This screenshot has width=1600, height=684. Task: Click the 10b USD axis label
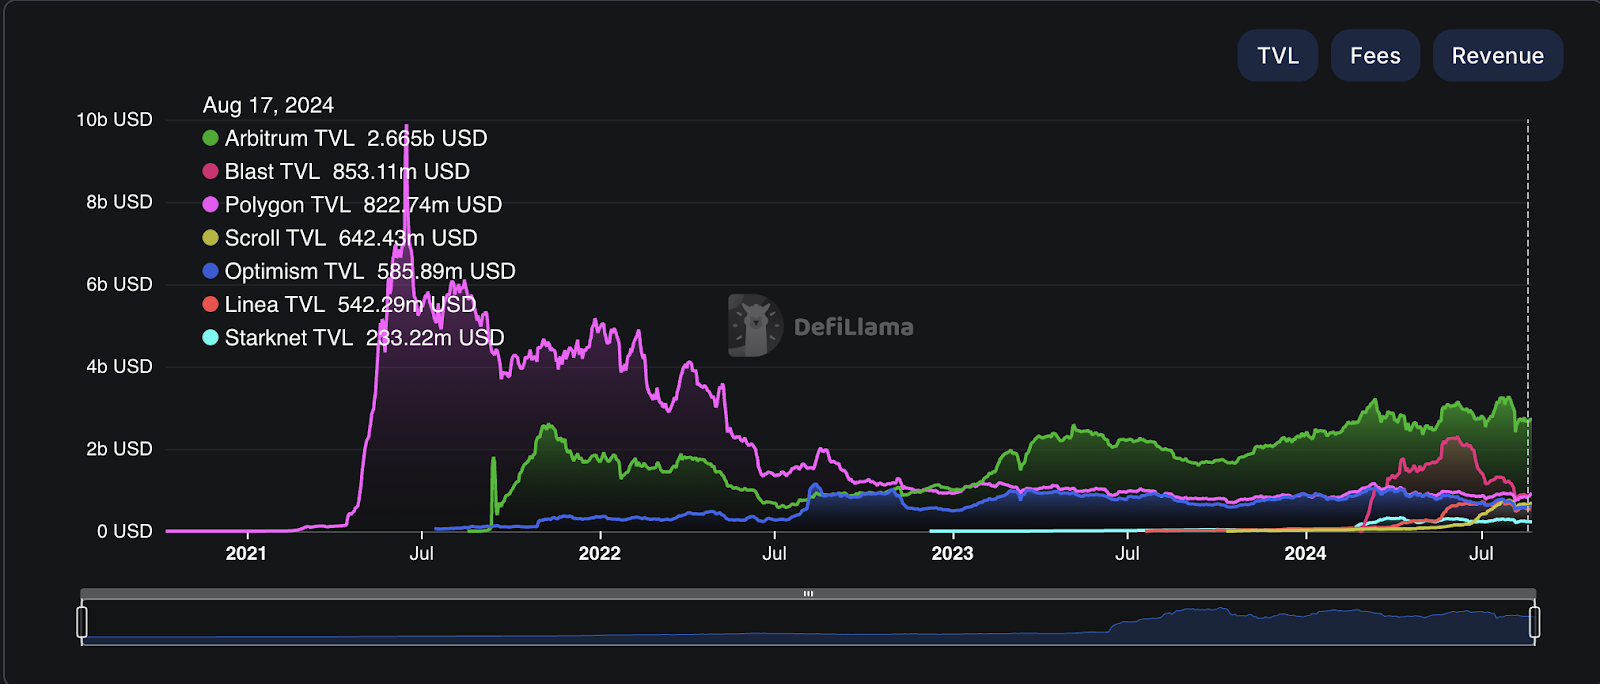coord(114,120)
